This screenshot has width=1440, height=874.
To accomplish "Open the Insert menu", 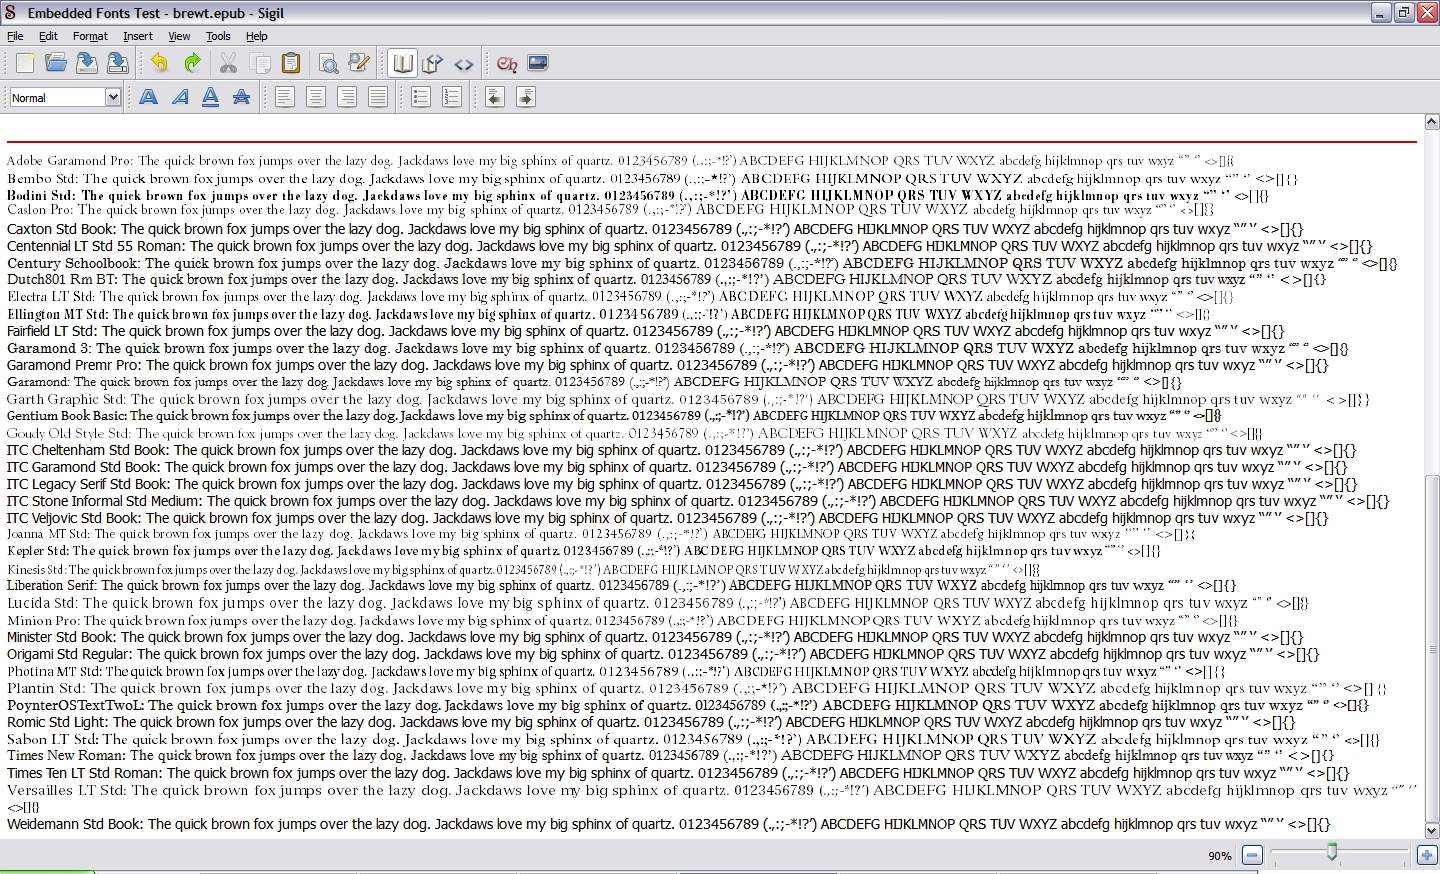I will pos(138,36).
